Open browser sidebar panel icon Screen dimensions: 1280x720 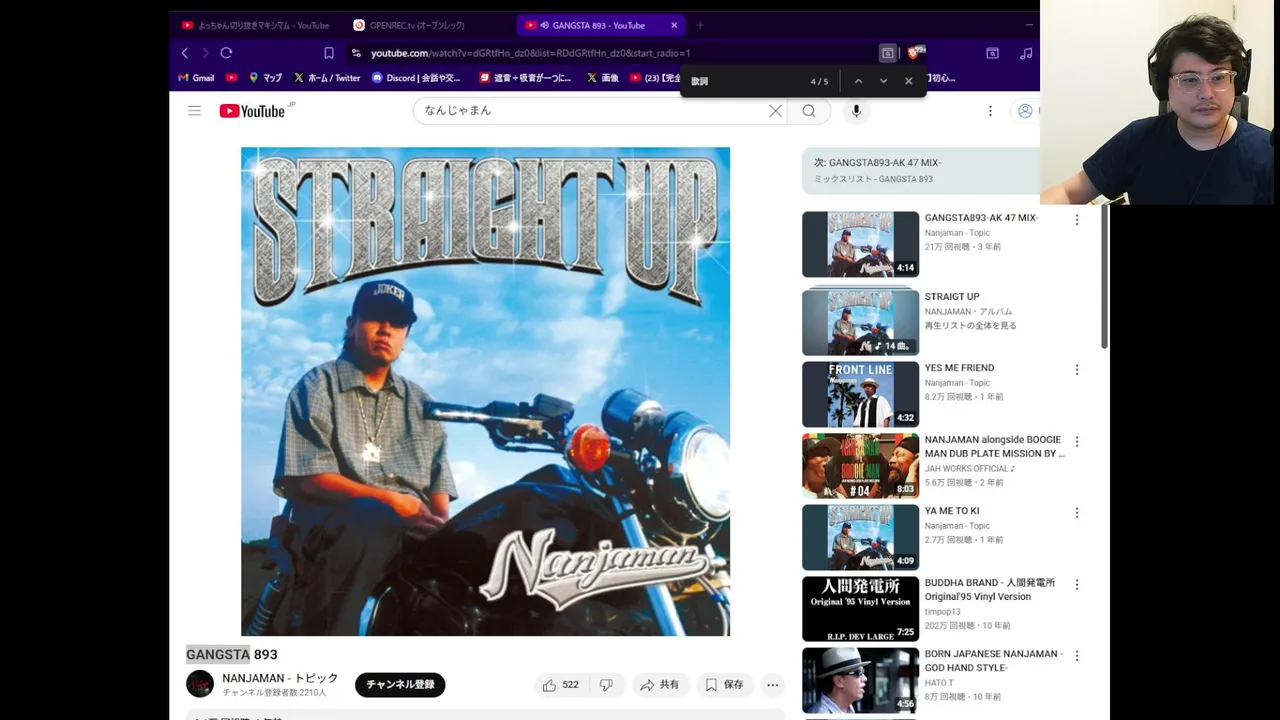tap(992, 53)
